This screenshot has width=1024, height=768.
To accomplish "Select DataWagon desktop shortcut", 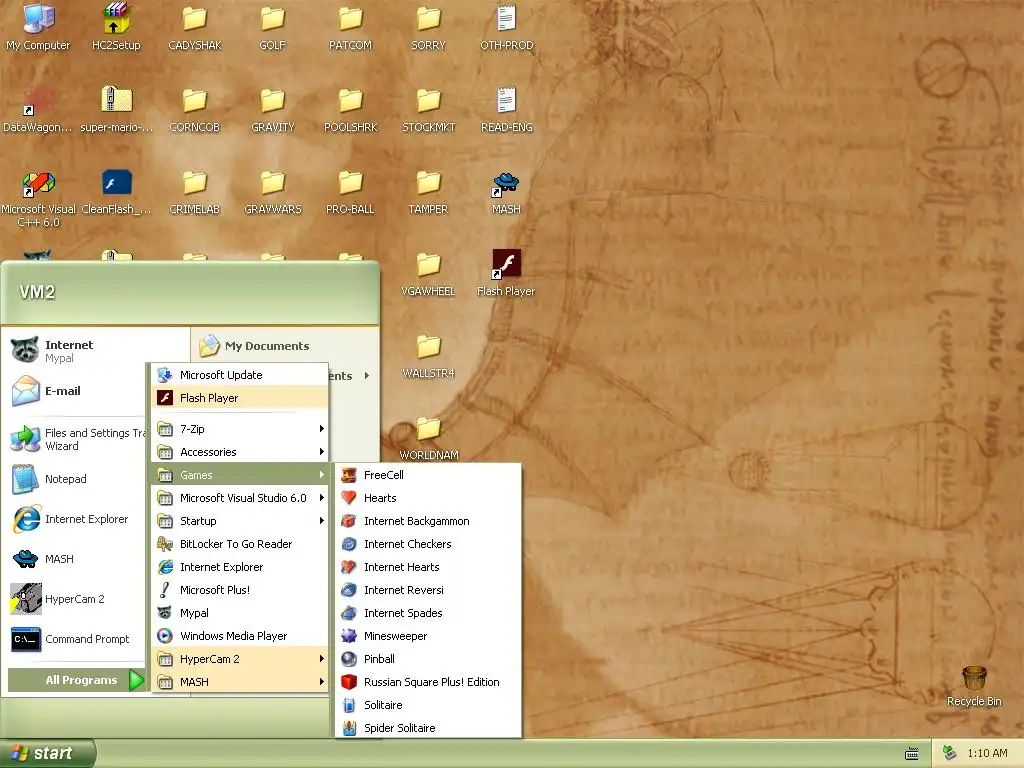I will [x=38, y=110].
